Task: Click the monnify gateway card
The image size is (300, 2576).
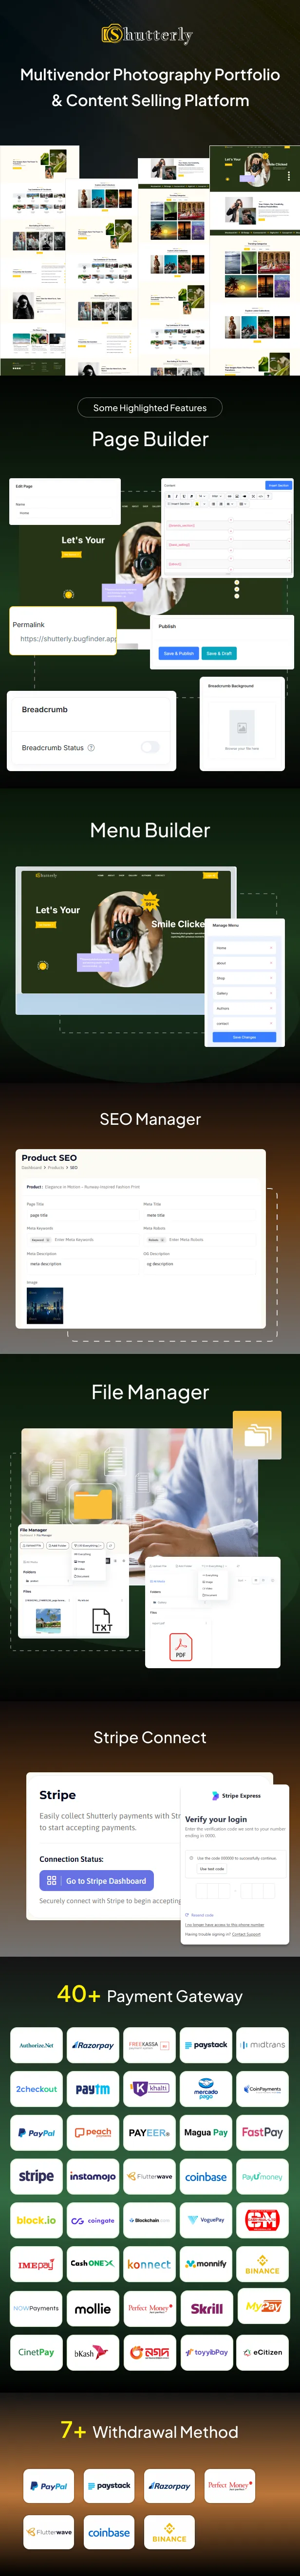Action: (206, 2264)
